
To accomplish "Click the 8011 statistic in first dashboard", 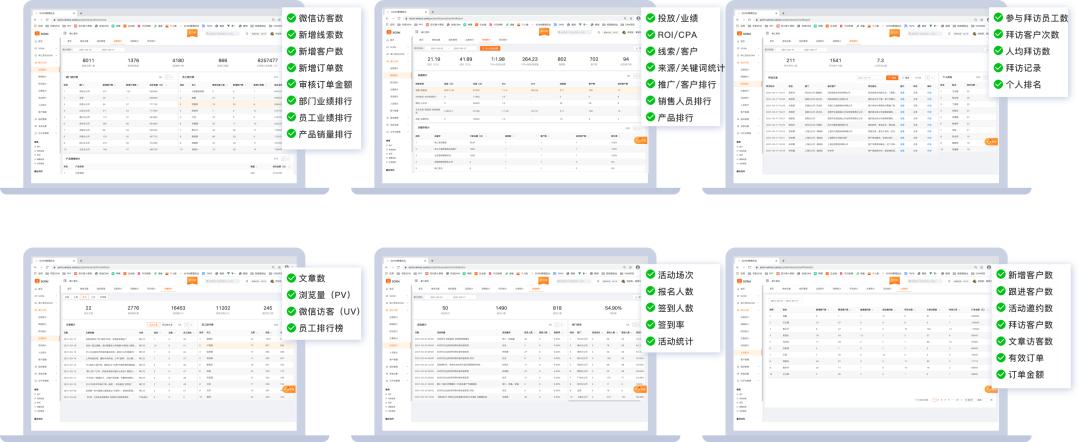I will [x=88, y=61].
